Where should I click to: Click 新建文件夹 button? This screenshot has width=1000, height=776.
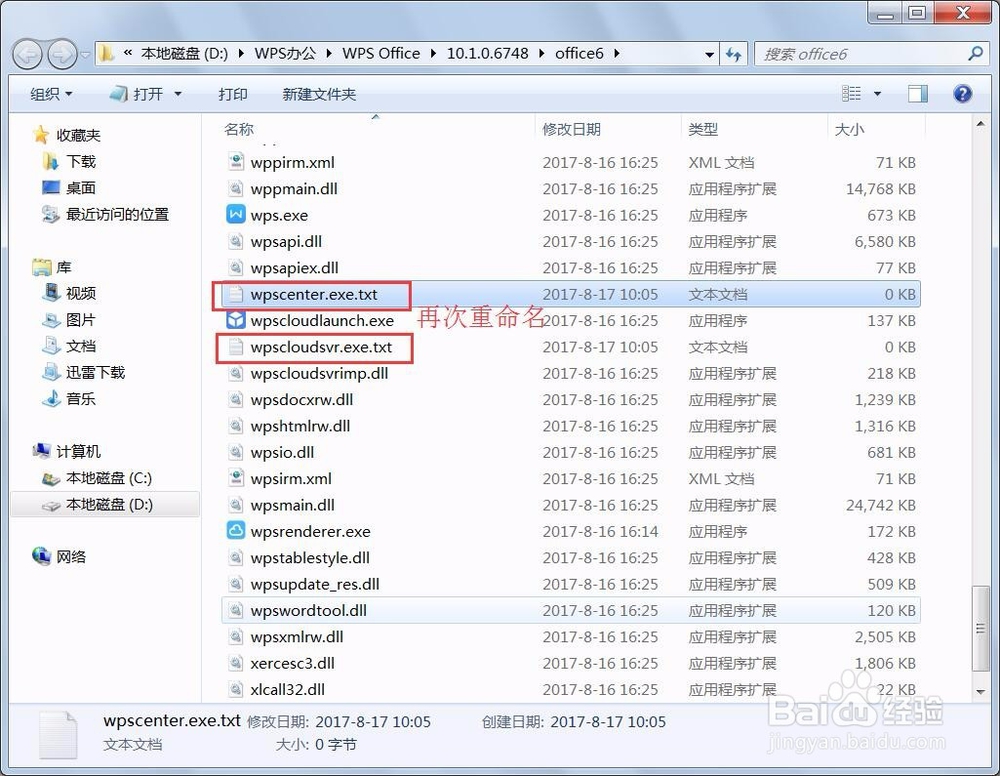[x=319, y=94]
